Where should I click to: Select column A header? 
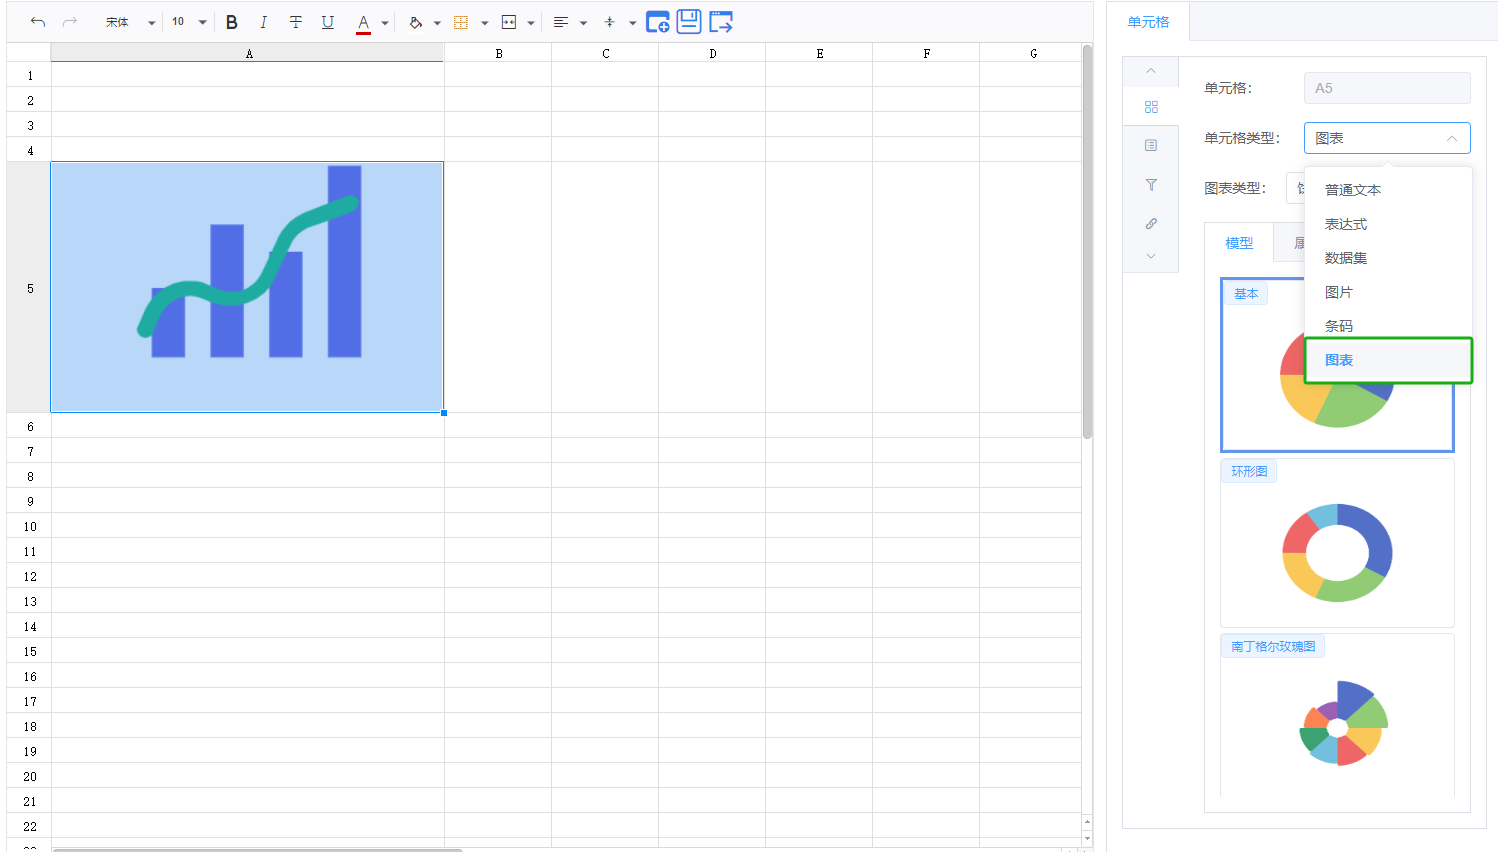coord(248,53)
